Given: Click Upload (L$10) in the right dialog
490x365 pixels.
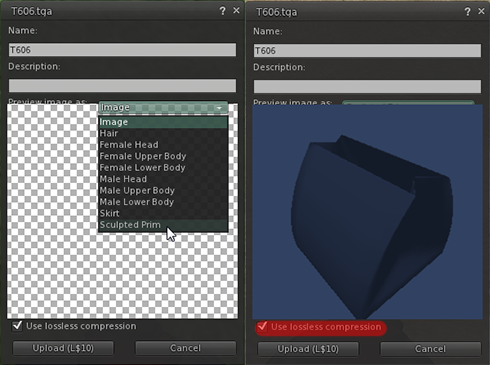Looking at the screenshot, I should click(x=308, y=349).
